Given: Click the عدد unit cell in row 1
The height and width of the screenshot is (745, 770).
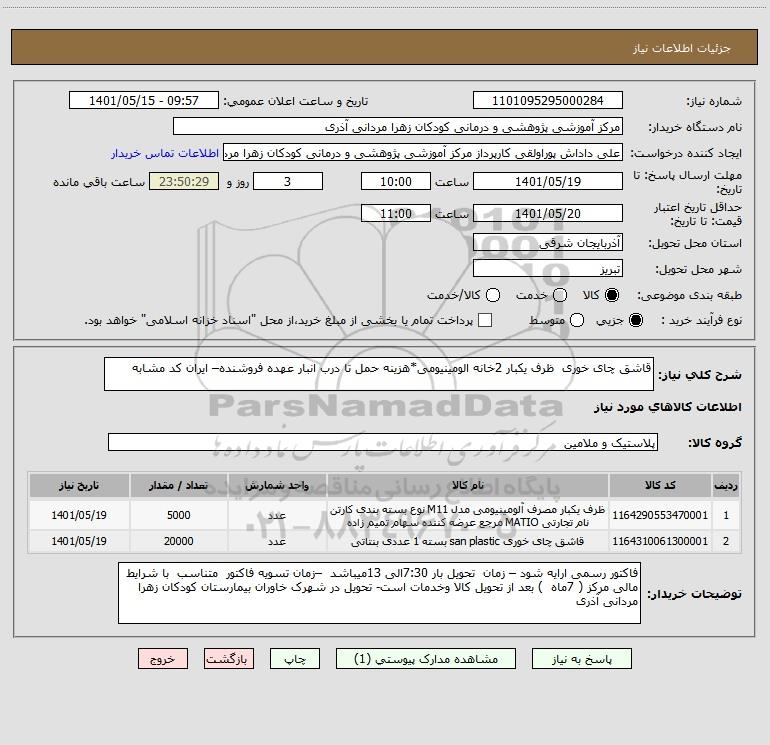Looking at the screenshot, I should pyautogui.click(x=277, y=515).
